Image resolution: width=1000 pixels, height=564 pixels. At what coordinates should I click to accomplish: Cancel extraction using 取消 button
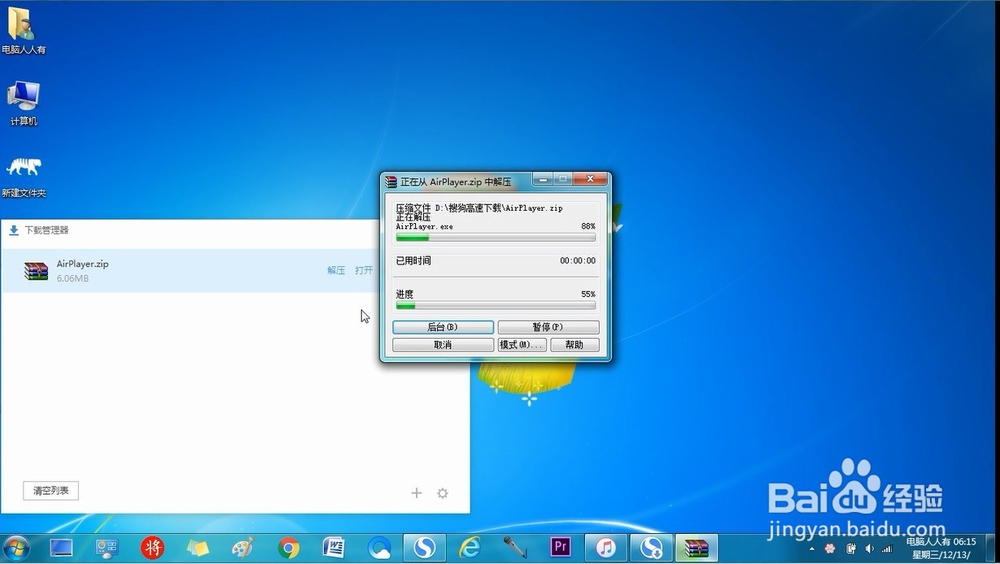pos(443,345)
